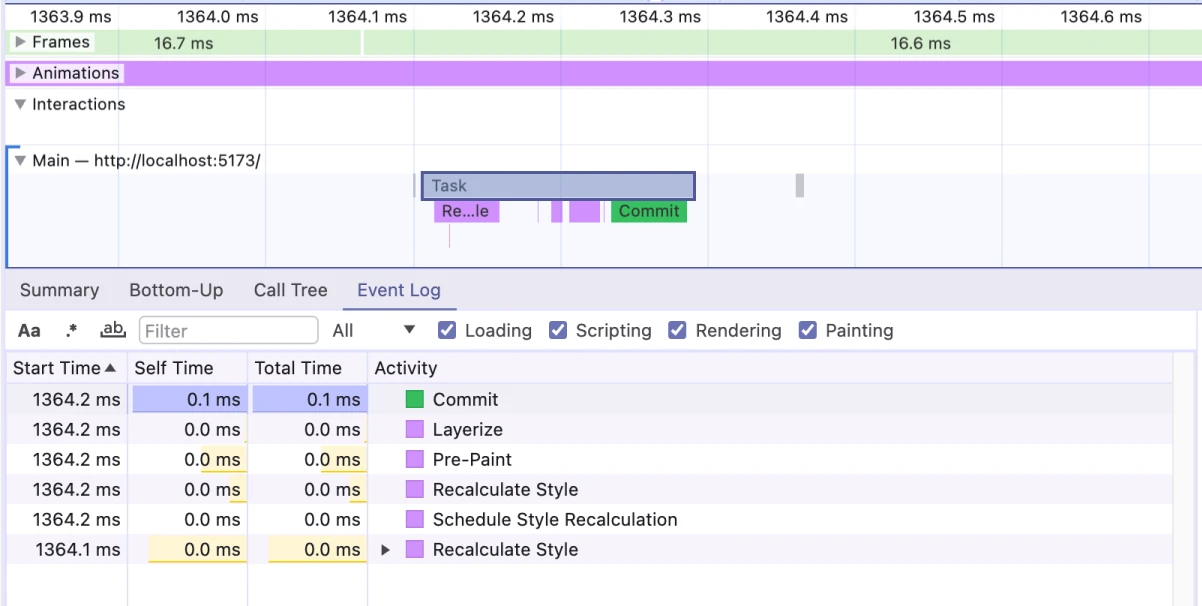
Task: Uncheck the Loading checkbox
Action: point(448,331)
